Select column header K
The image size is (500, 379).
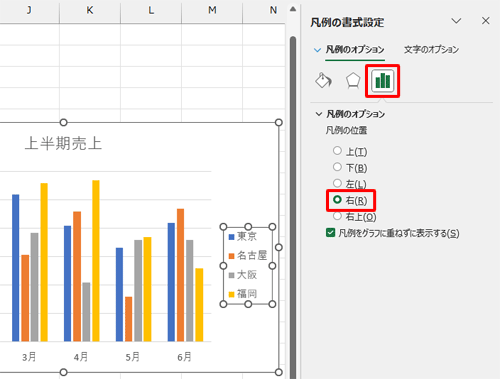coord(90,10)
